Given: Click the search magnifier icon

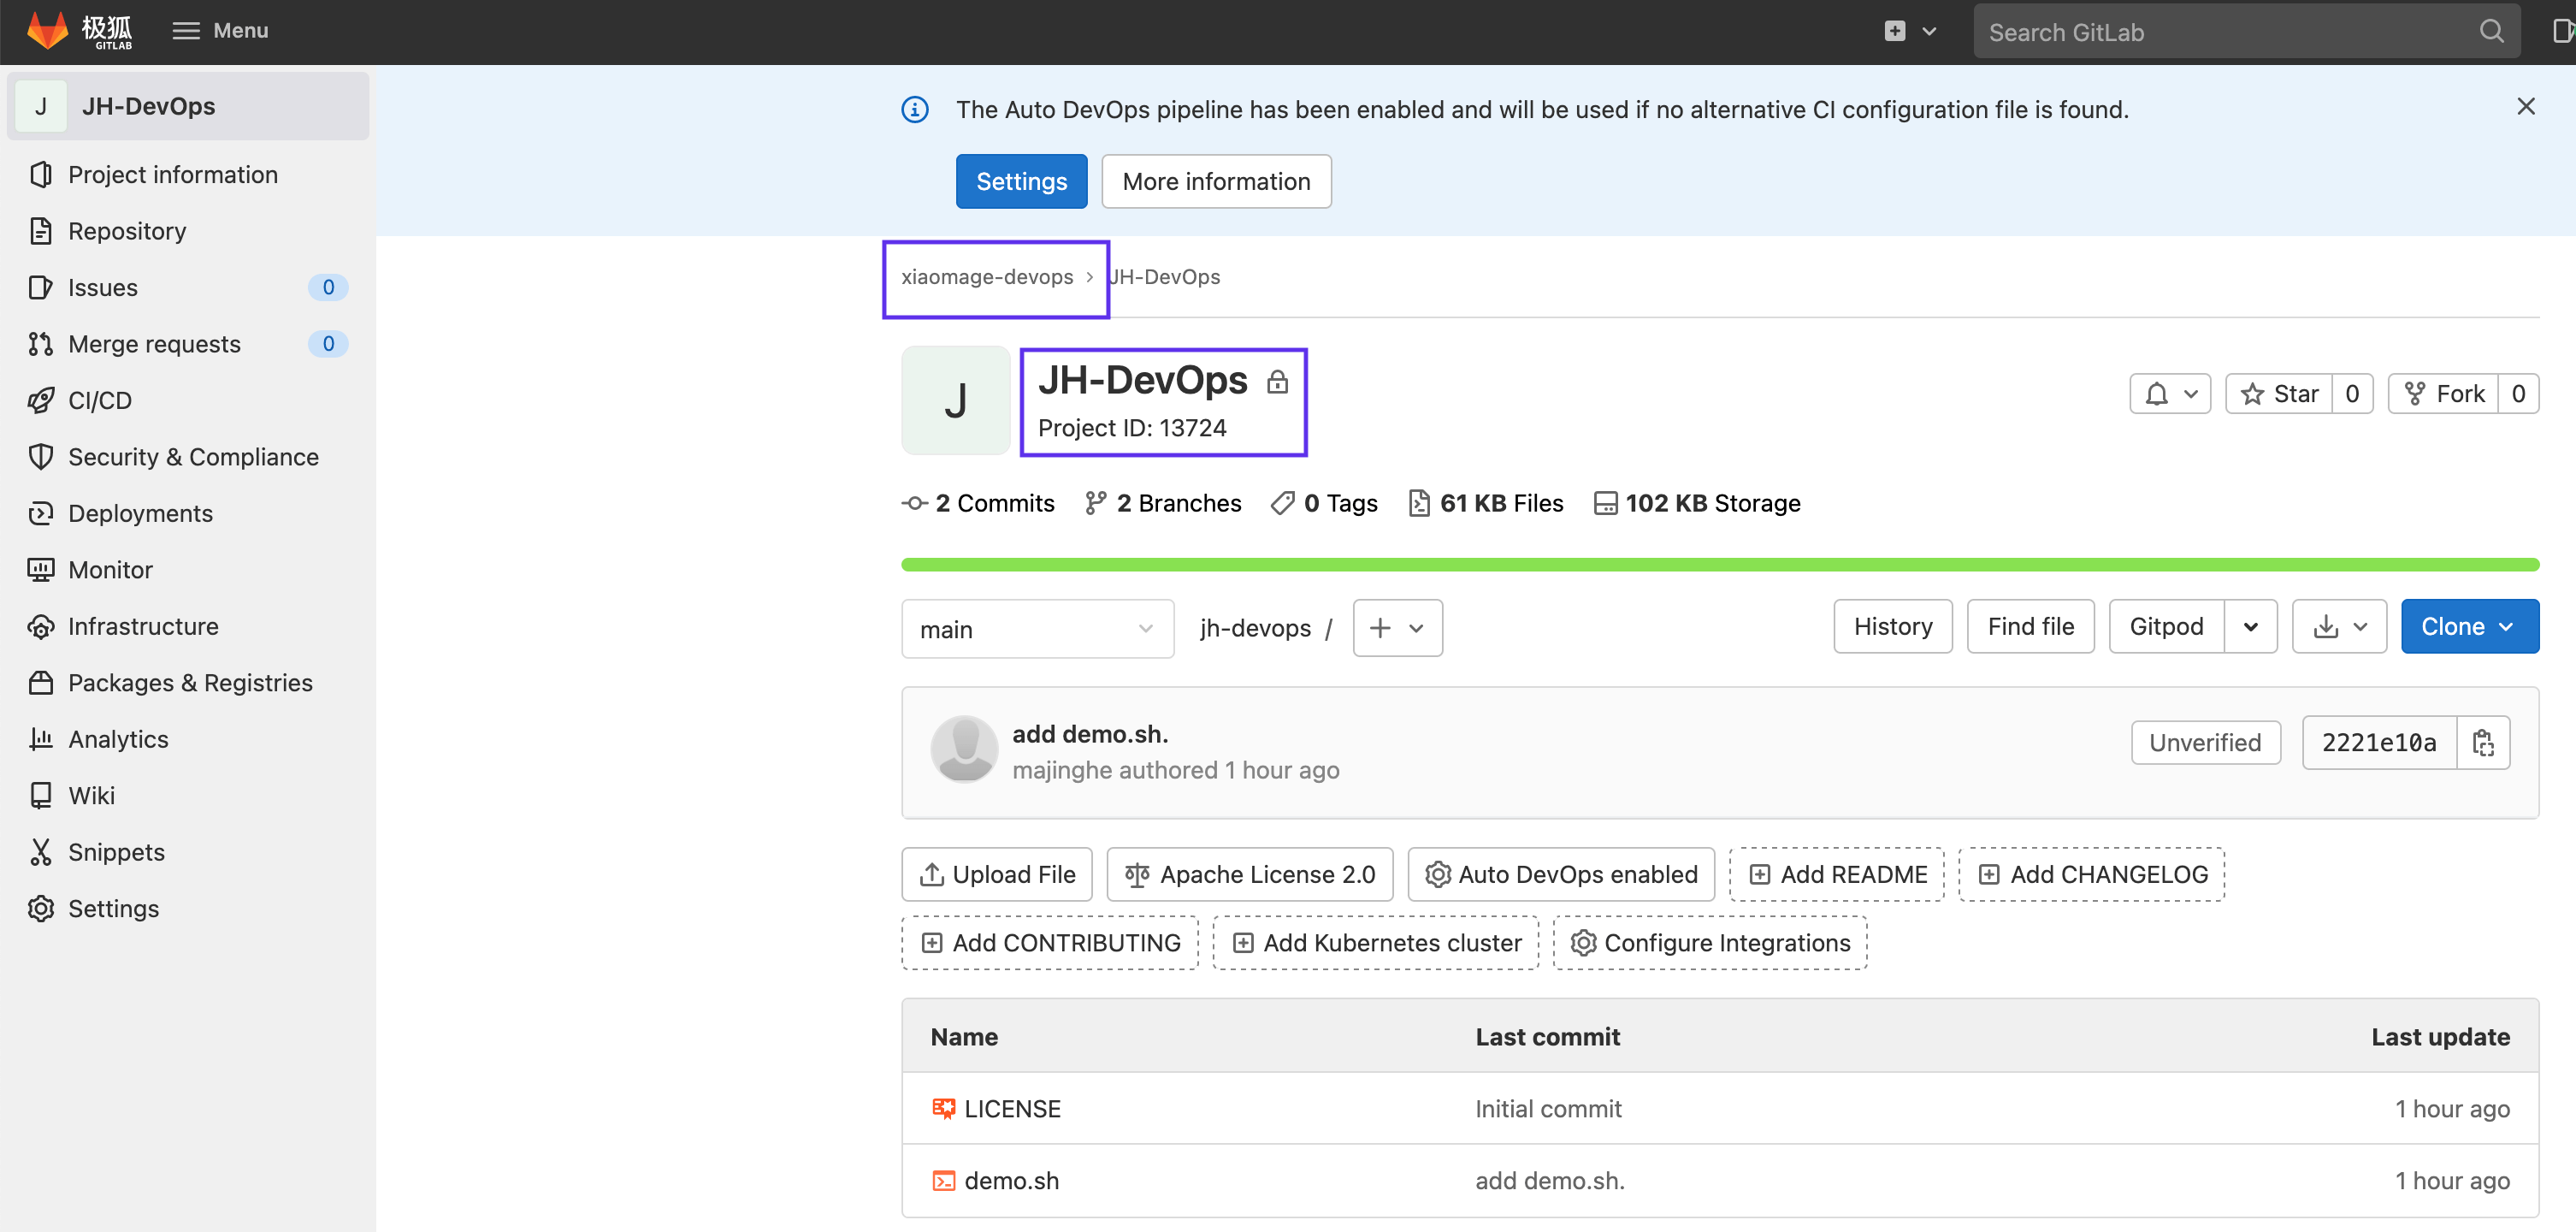Looking at the screenshot, I should click(x=2491, y=32).
